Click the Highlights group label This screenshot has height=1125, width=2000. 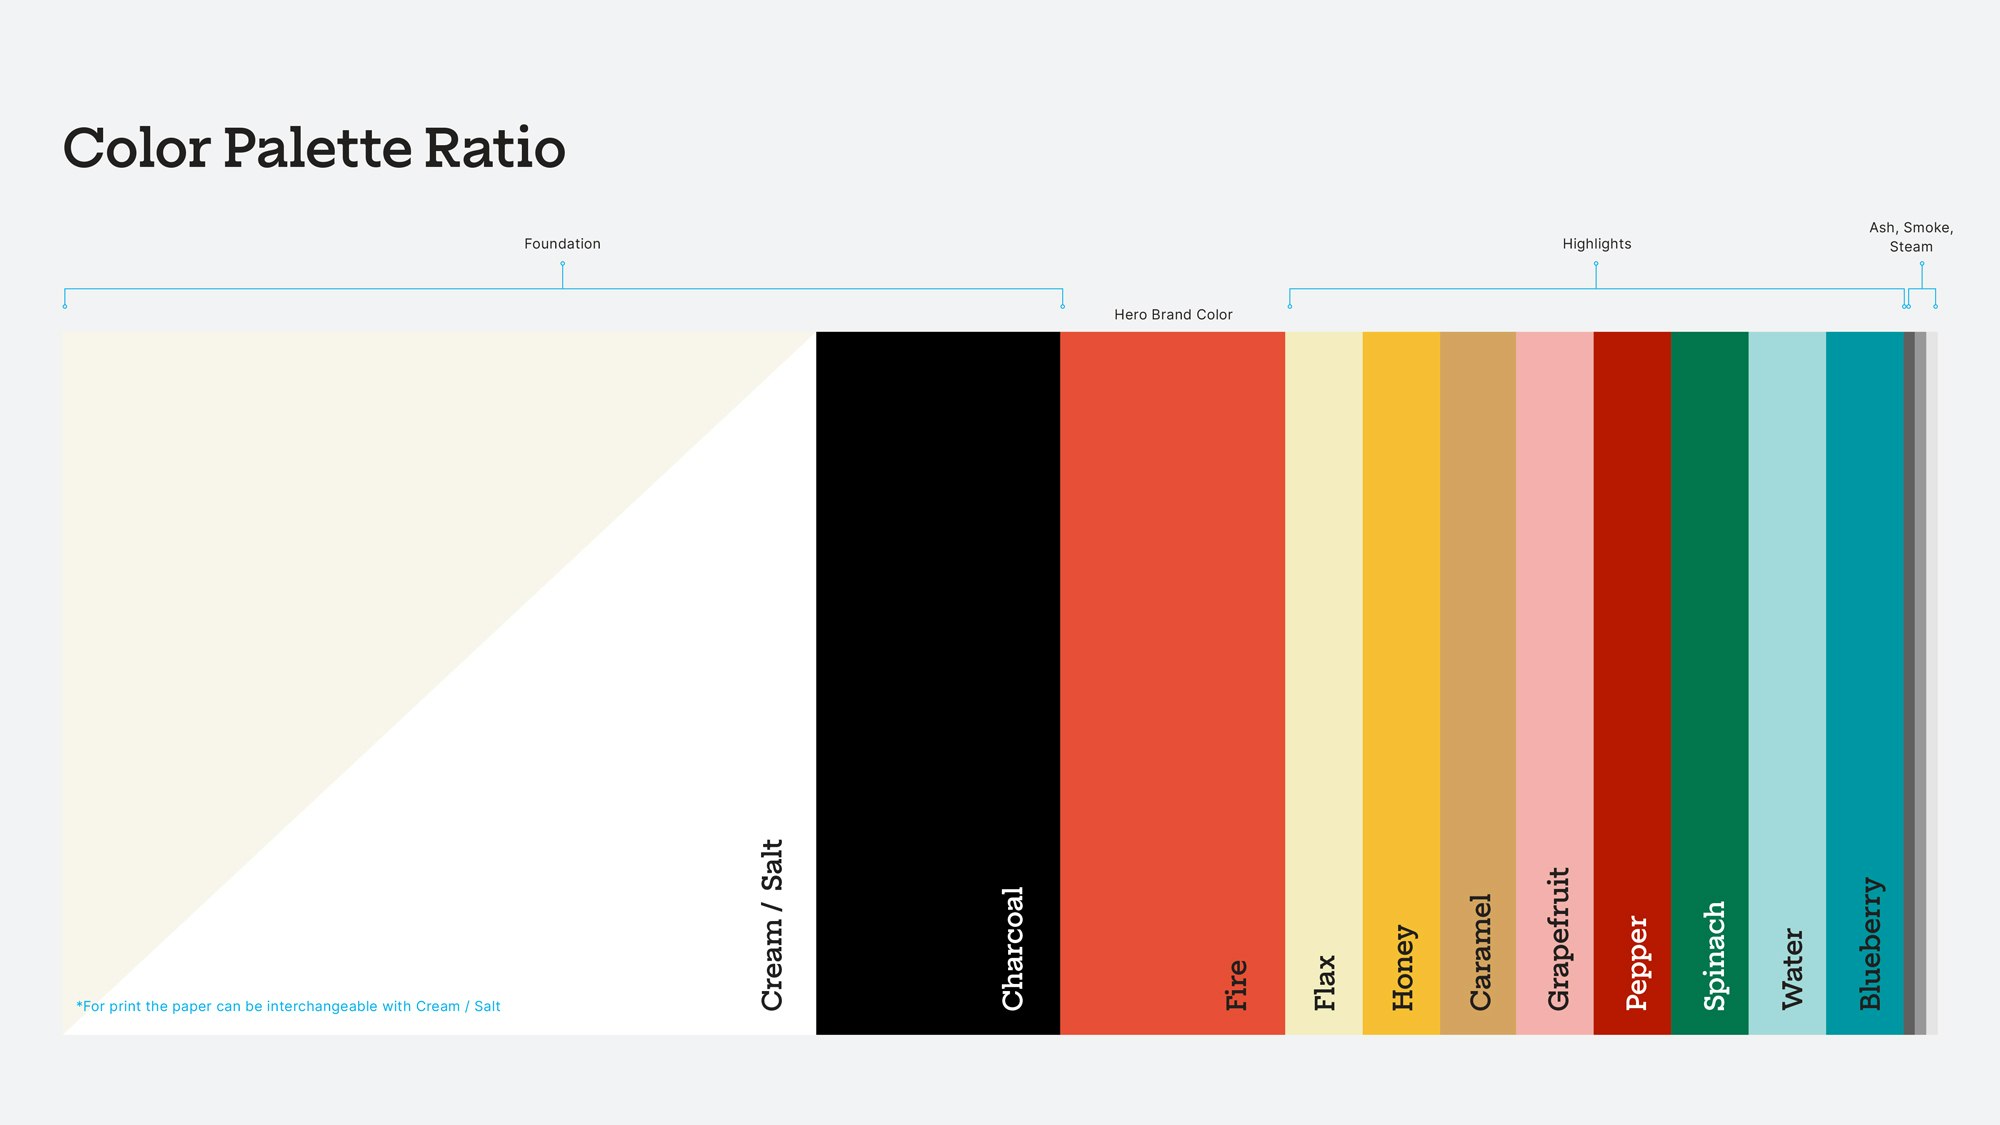(x=1596, y=243)
